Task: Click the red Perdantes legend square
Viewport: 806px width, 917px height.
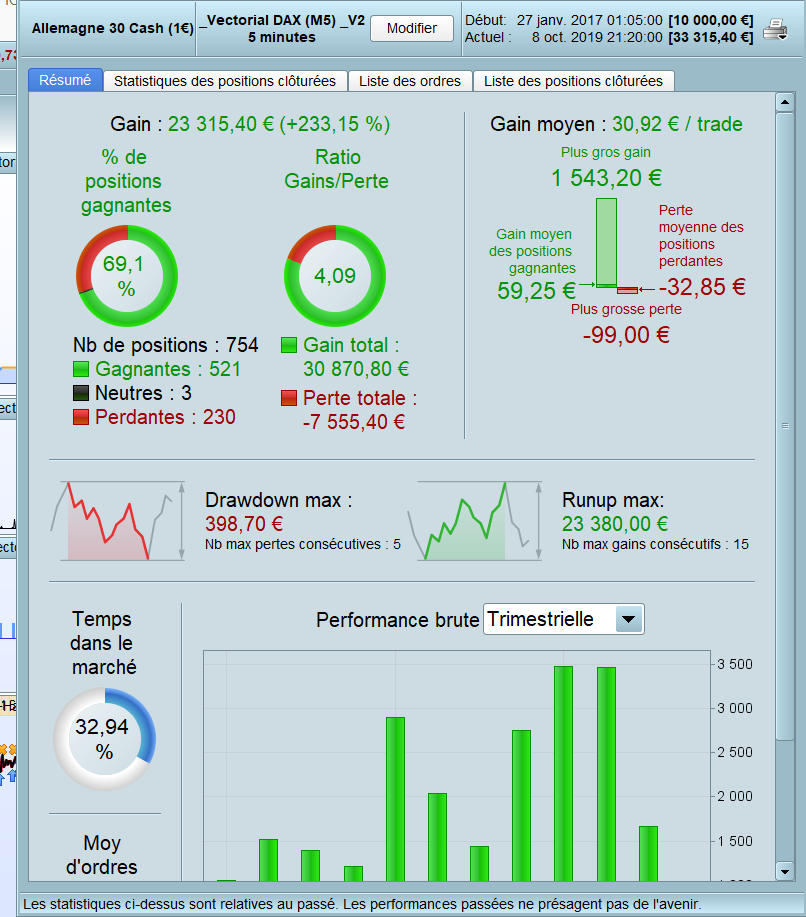Action: point(81,417)
